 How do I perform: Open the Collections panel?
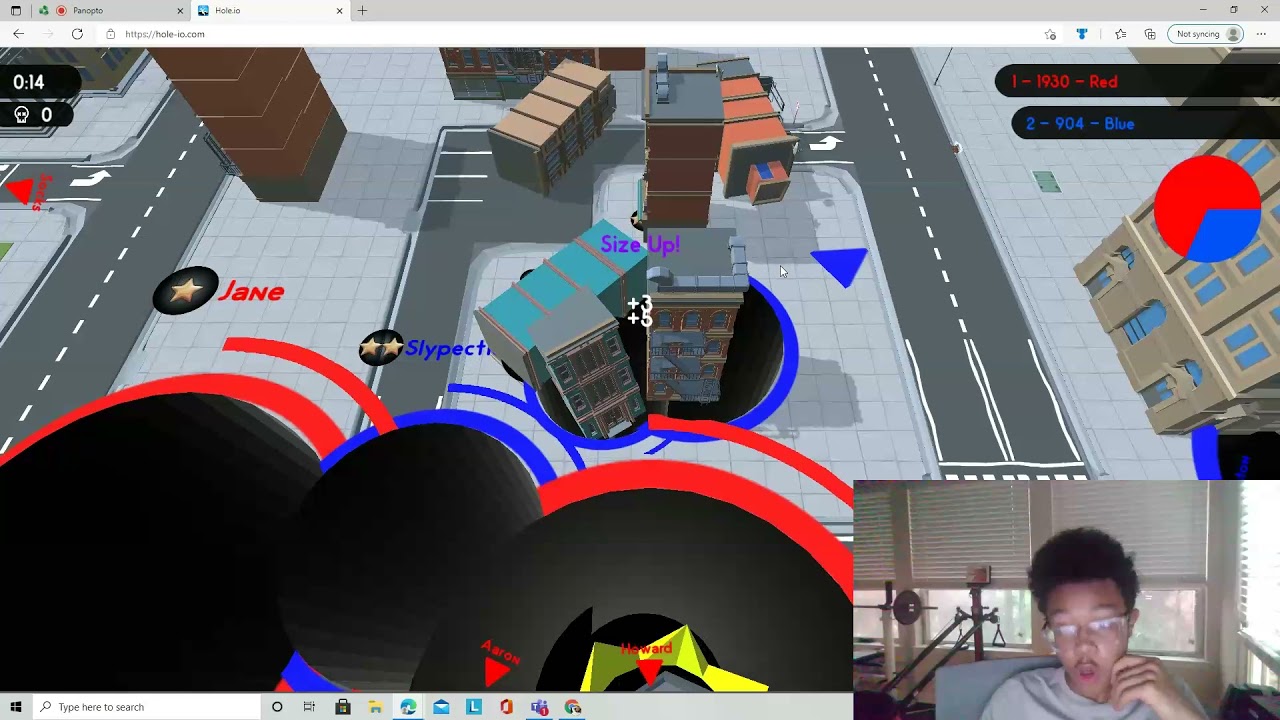[x=1150, y=34]
